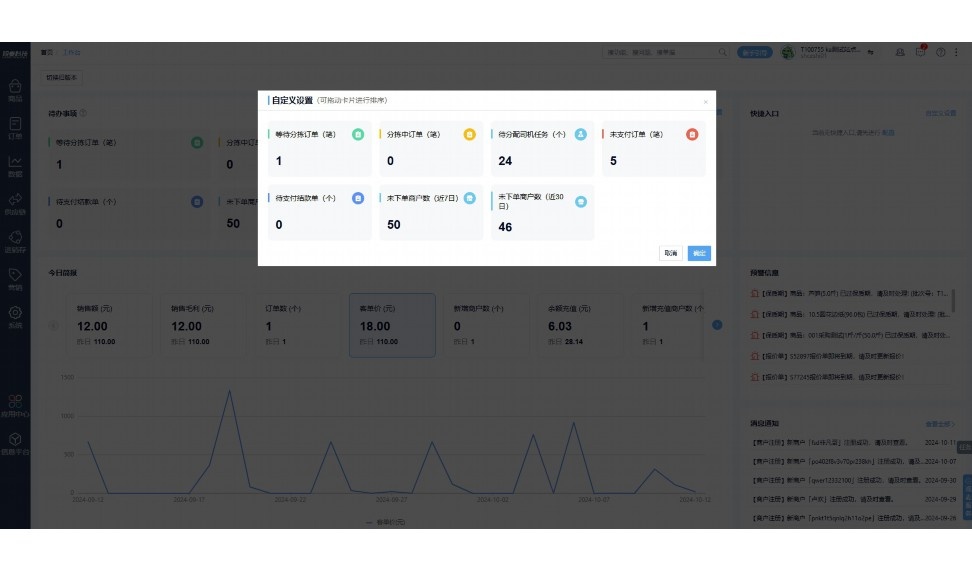Select the 新增商户数 (个) metric card
Image resolution: width=972 pixels, height=571 pixels.
486,325
